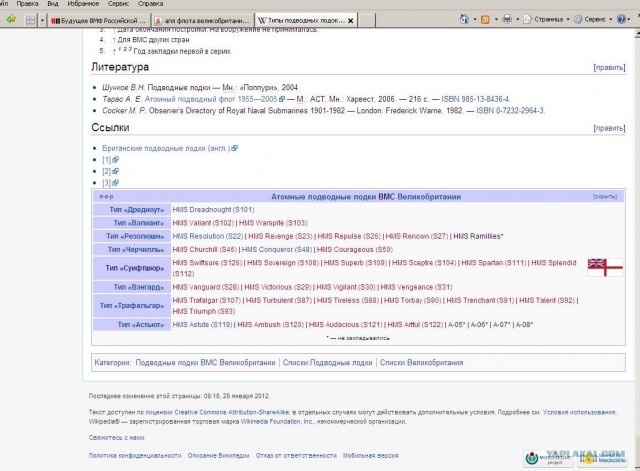Switch to Будущее ВМФ Российской tab

tap(99, 20)
